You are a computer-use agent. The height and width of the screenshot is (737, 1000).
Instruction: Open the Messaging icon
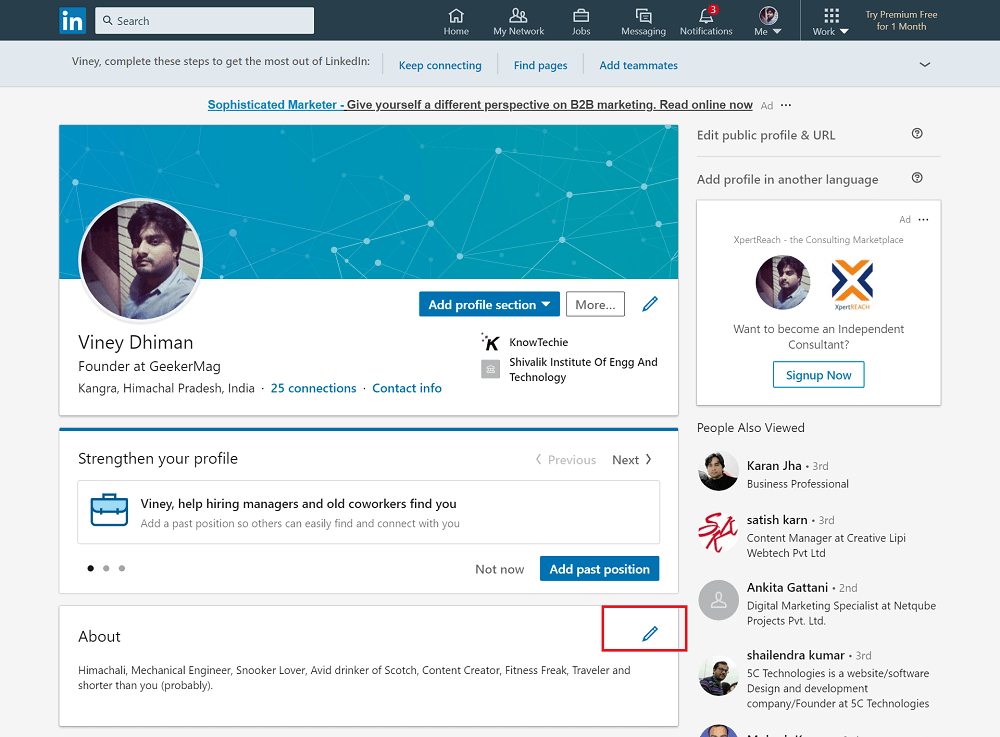643,22
